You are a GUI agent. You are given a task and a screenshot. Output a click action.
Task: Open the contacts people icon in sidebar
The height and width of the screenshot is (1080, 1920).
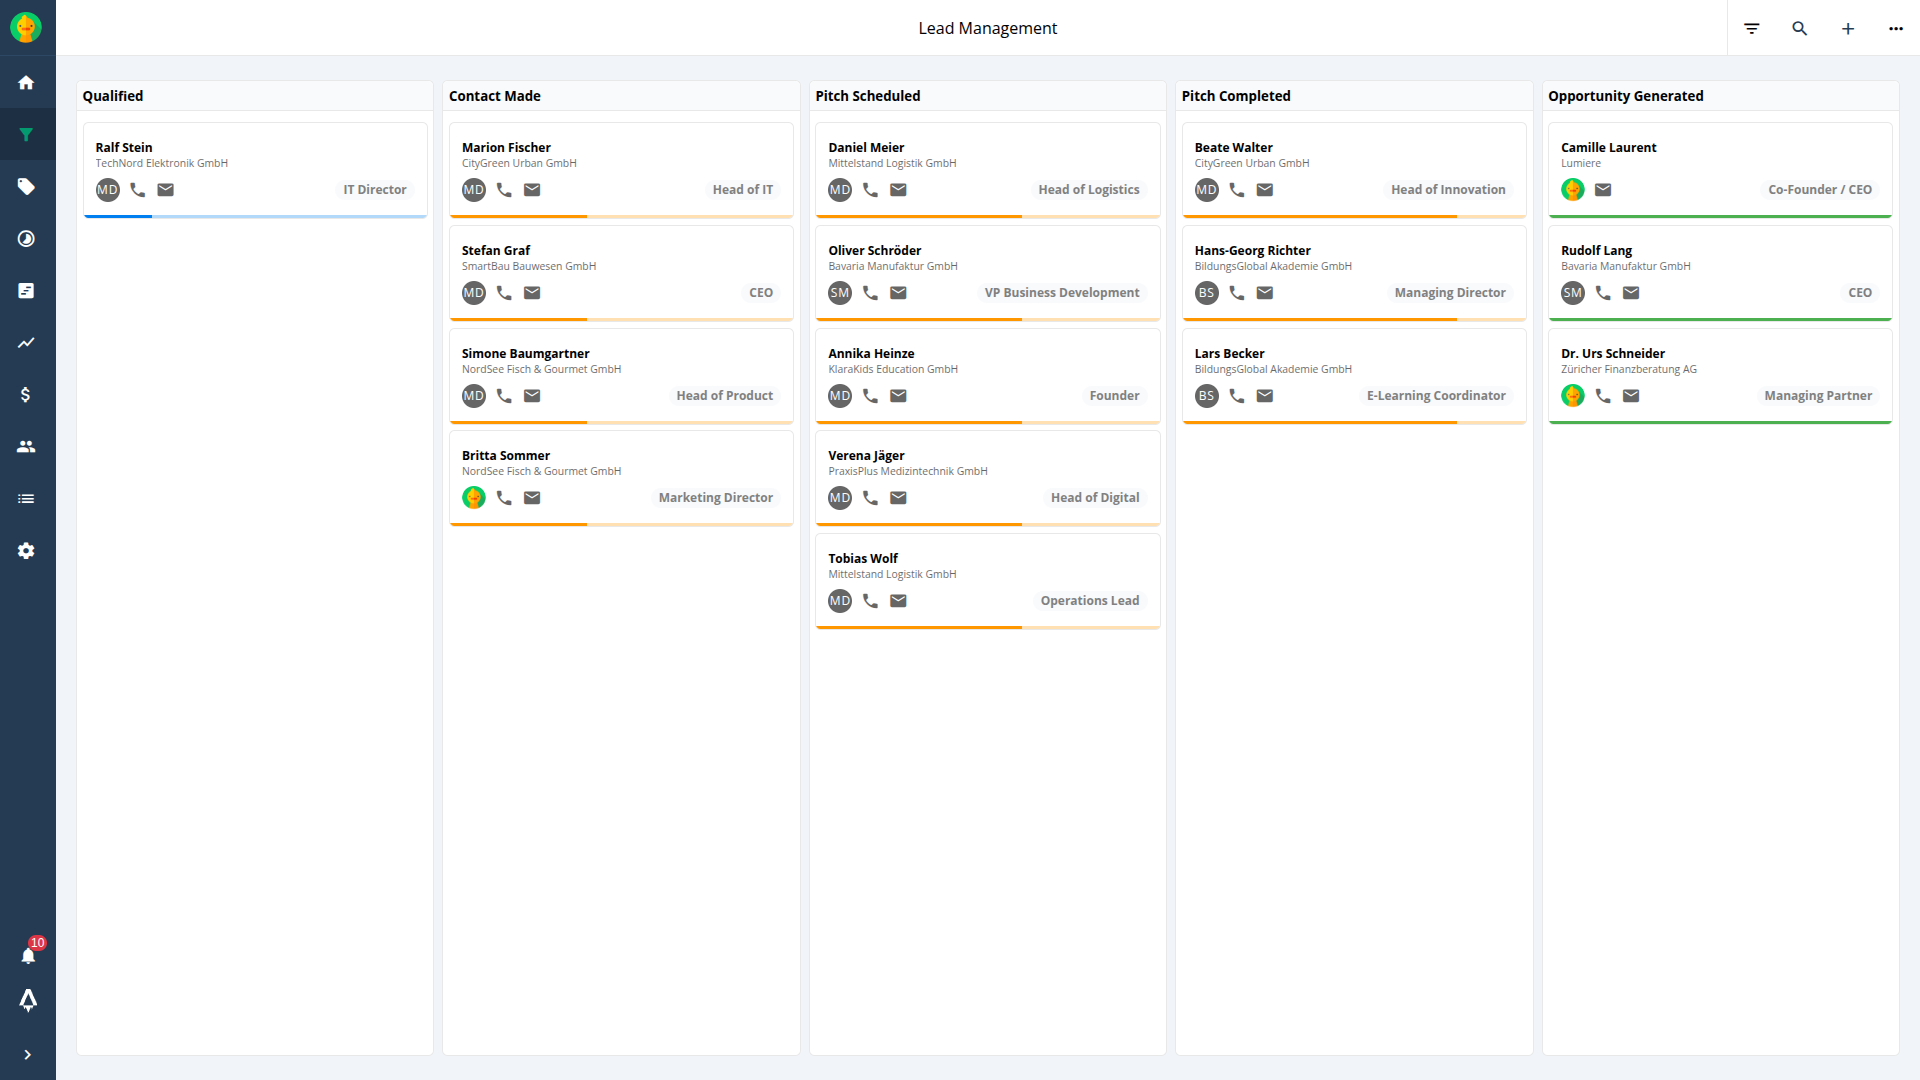[x=27, y=447]
